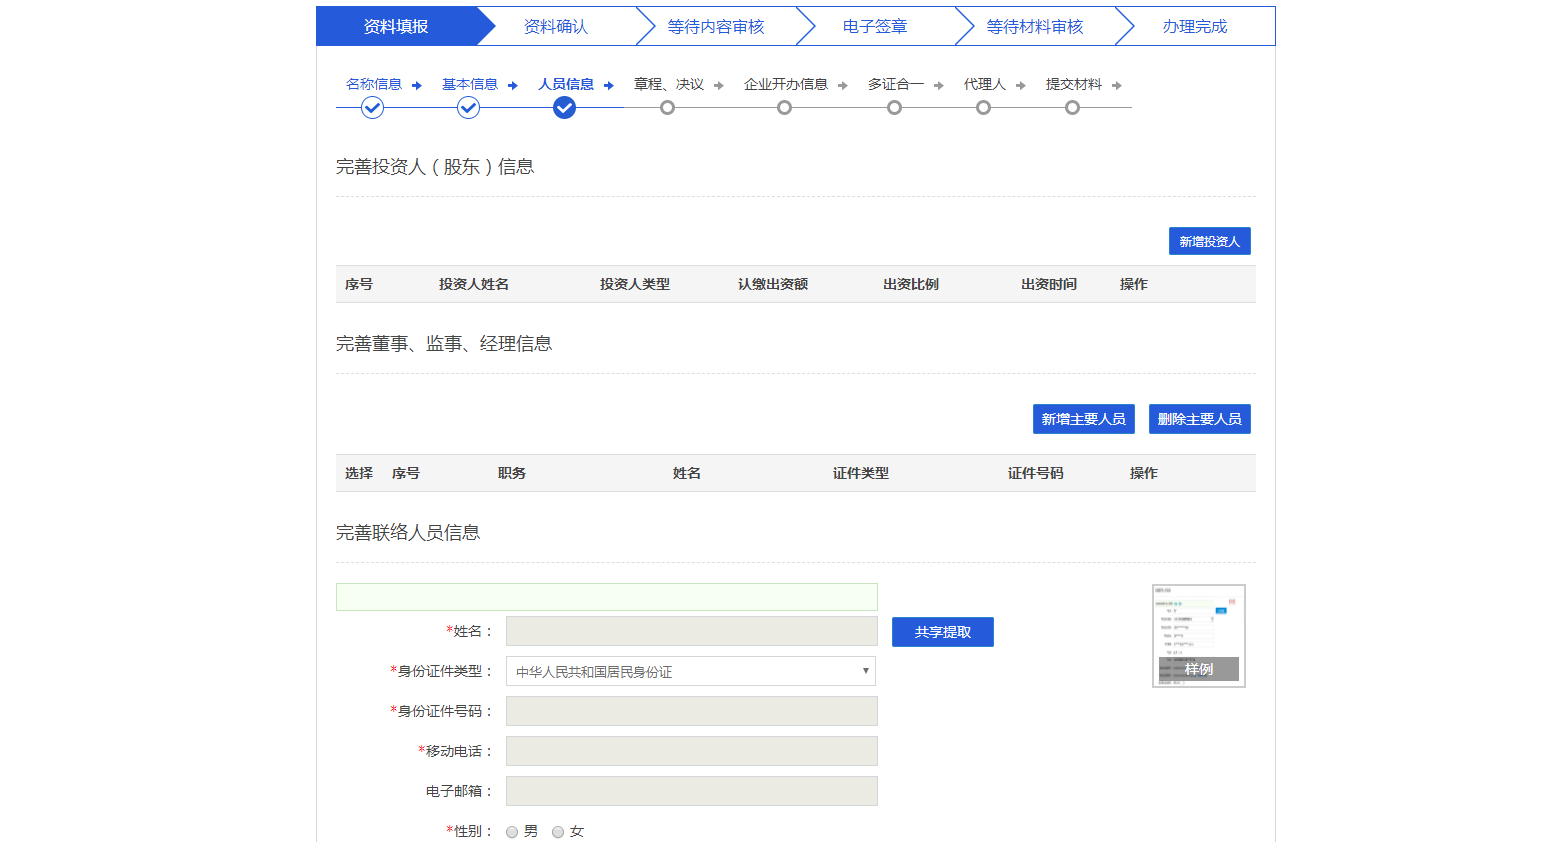Click the 共享提取 button
This screenshot has height=842, width=1545.
click(942, 632)
